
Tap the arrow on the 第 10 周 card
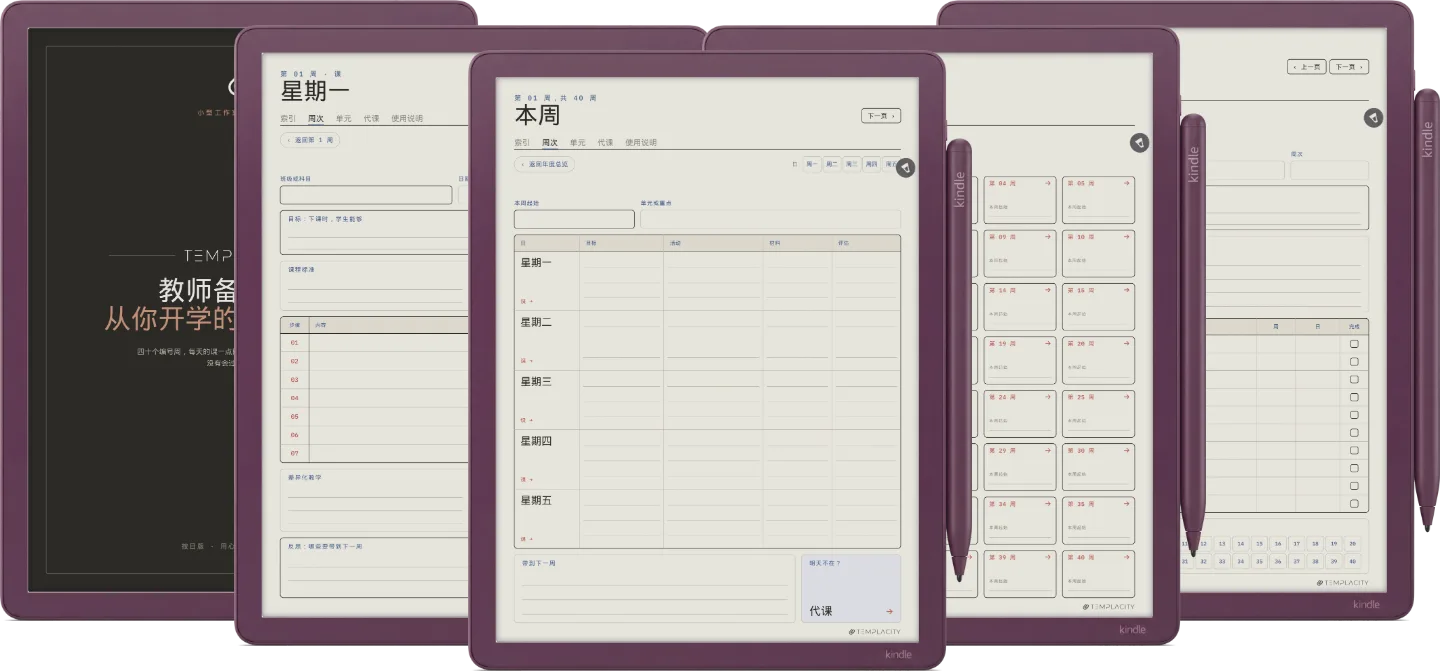click(1126, 237)
